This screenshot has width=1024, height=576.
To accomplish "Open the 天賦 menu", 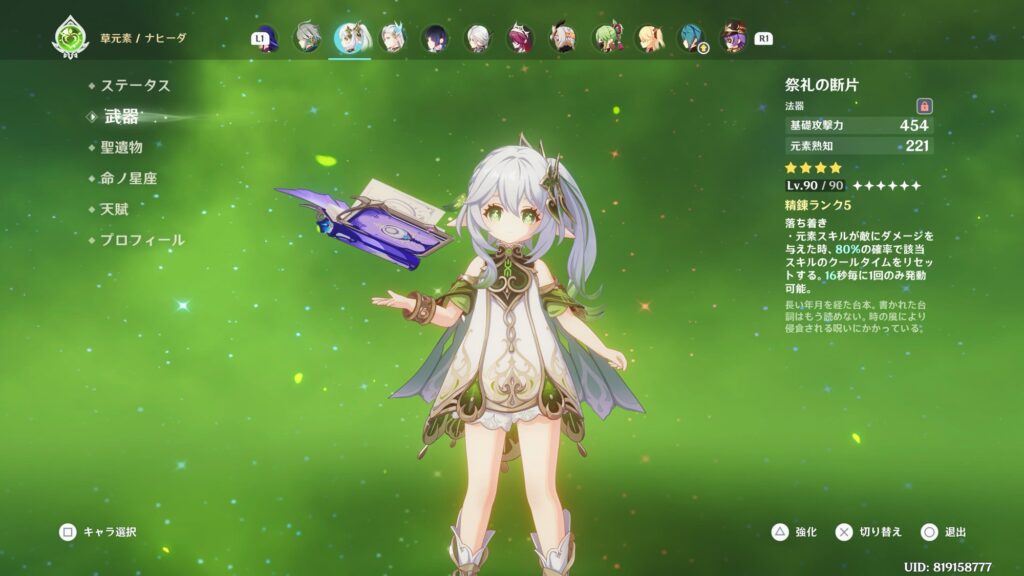I will coord(114,209).
